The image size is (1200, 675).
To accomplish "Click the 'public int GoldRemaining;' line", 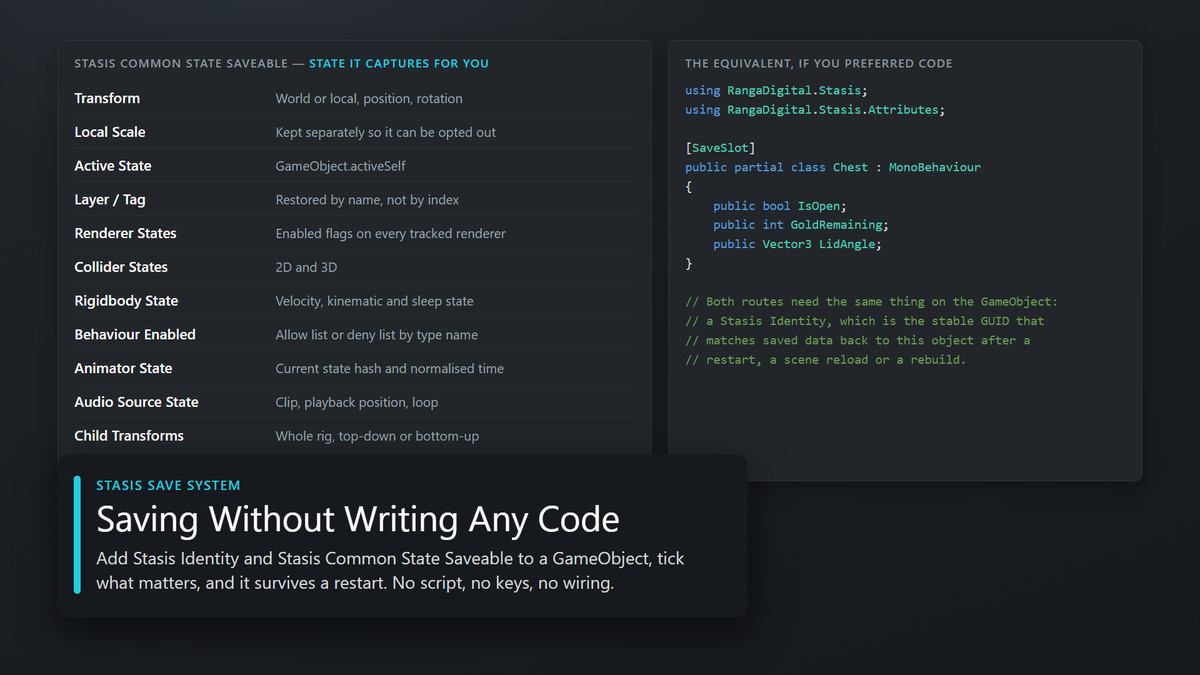I will tap(801, 225).
